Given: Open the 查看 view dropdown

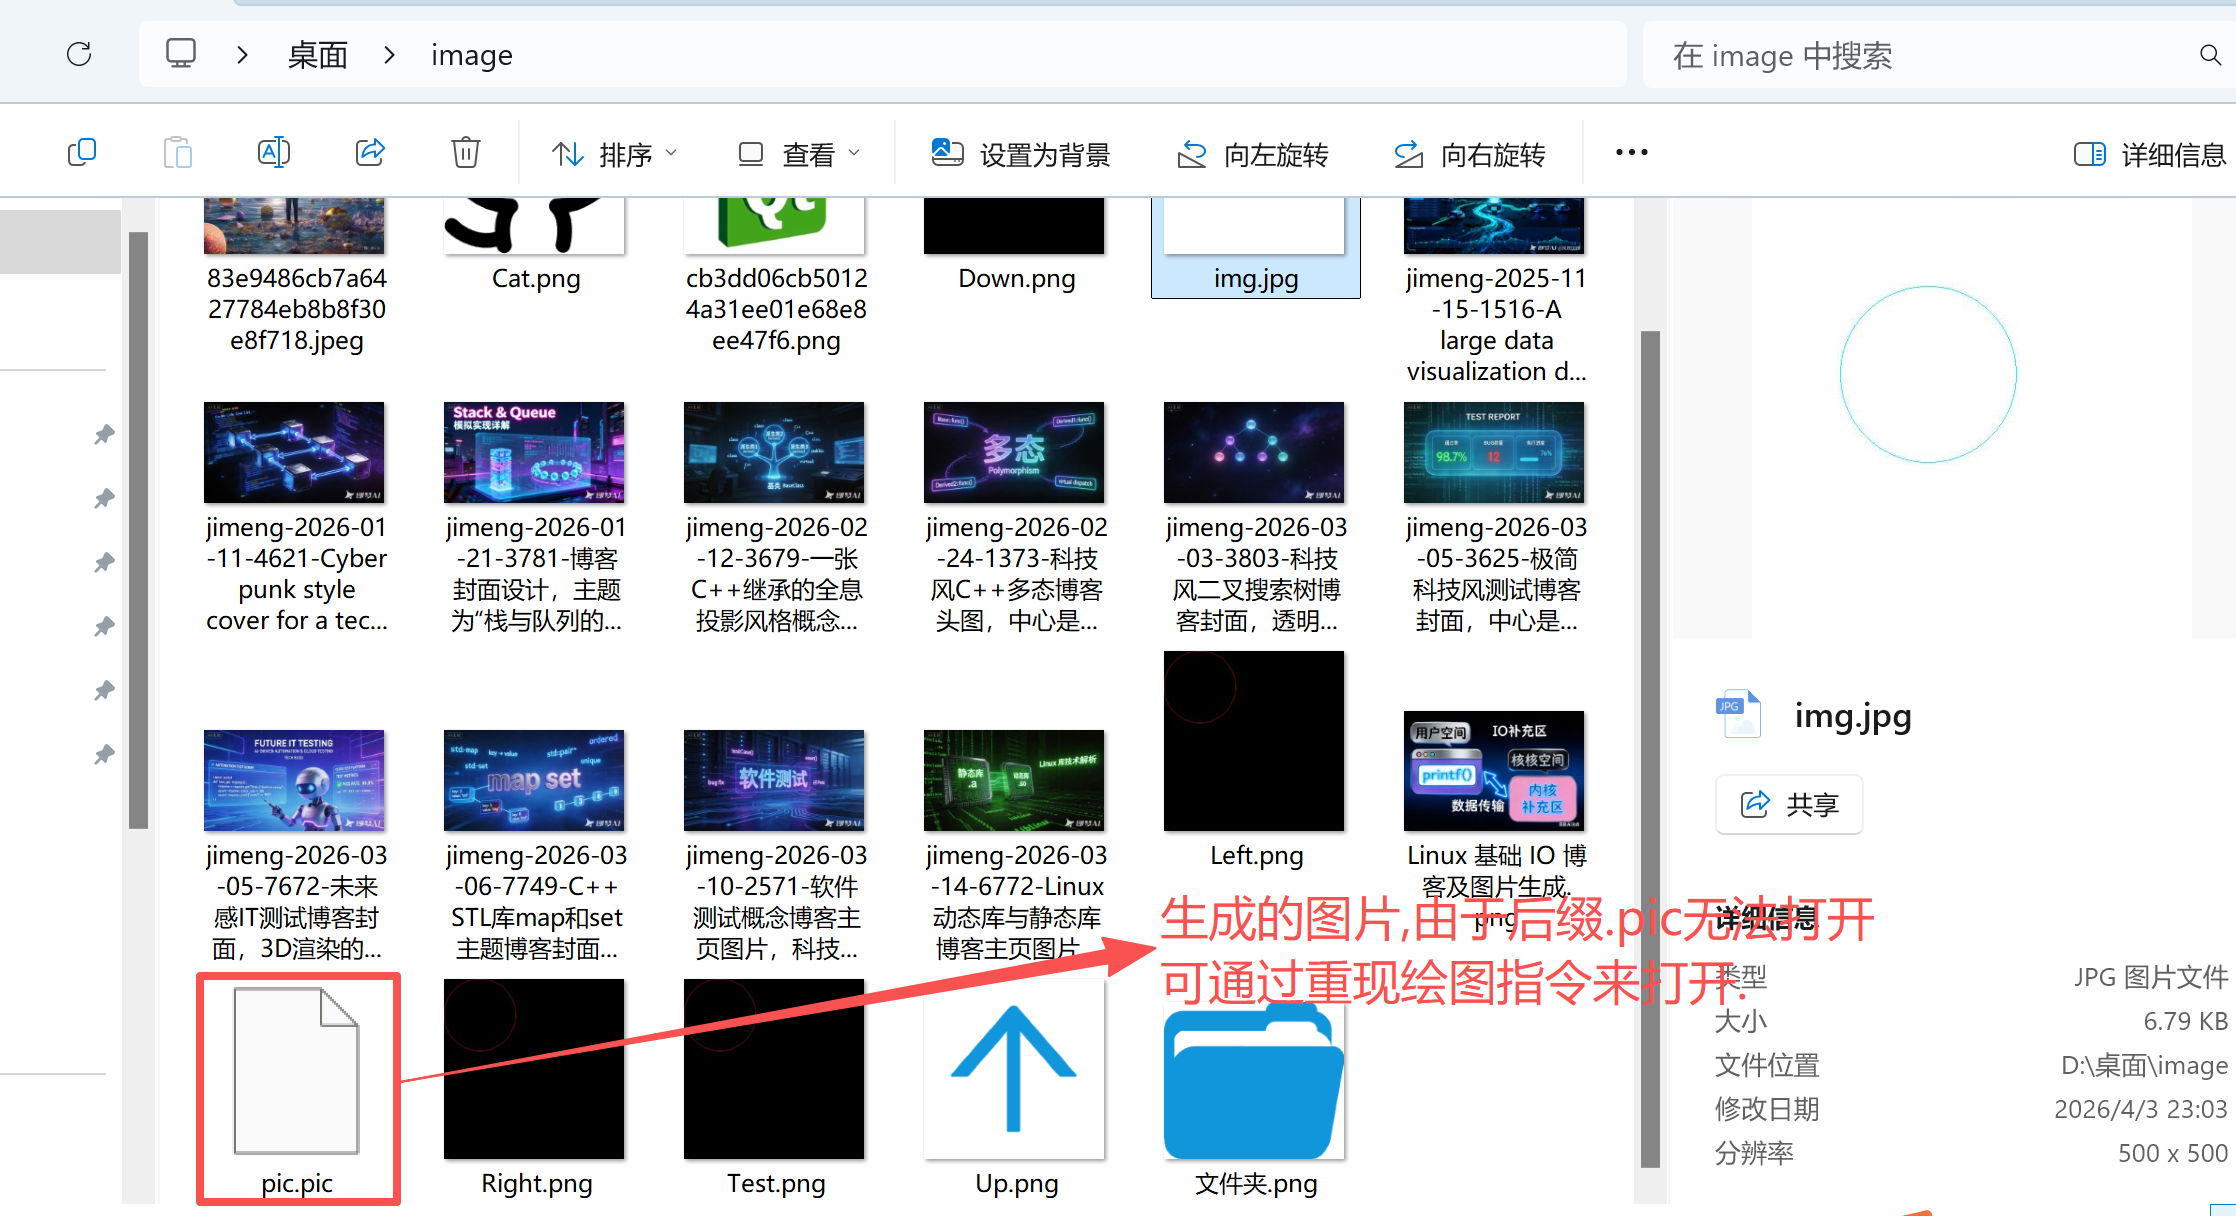Looking at the screenshot, I should pos(798,154).
